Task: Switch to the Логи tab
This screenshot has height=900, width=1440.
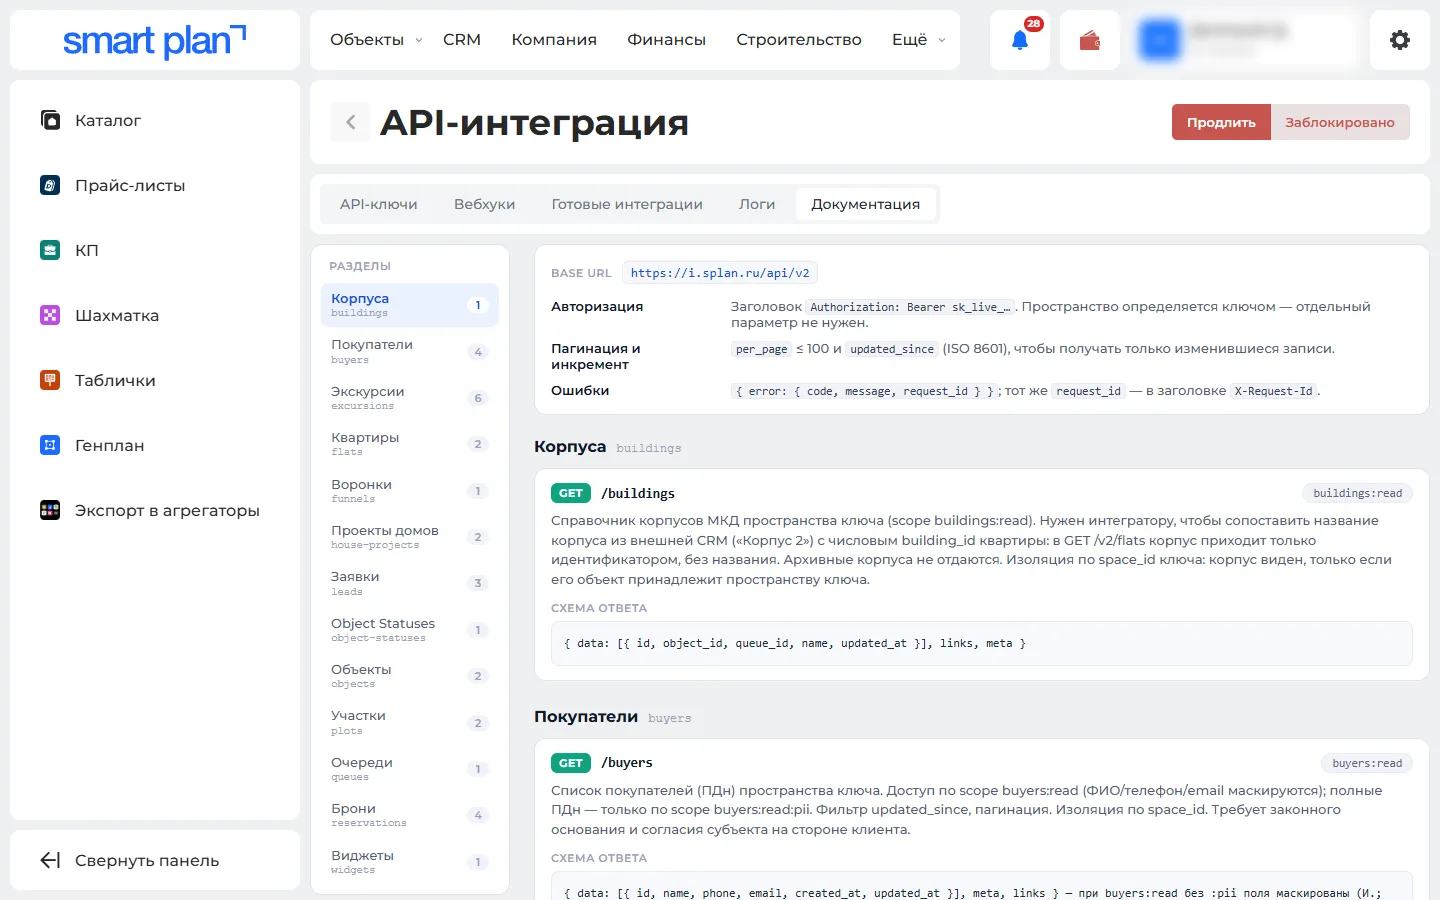Action: tap(757, 204)
